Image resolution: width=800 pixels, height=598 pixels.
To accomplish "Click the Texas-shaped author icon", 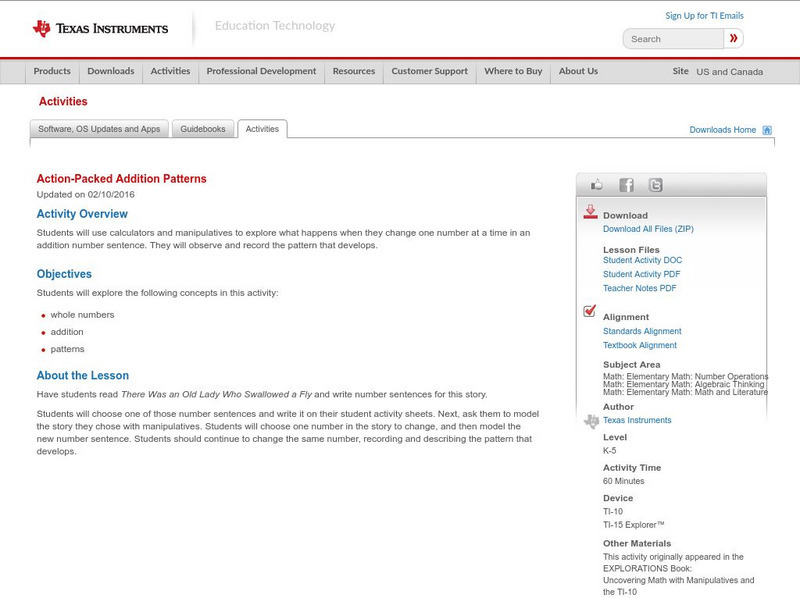I will tap(590, 419).
